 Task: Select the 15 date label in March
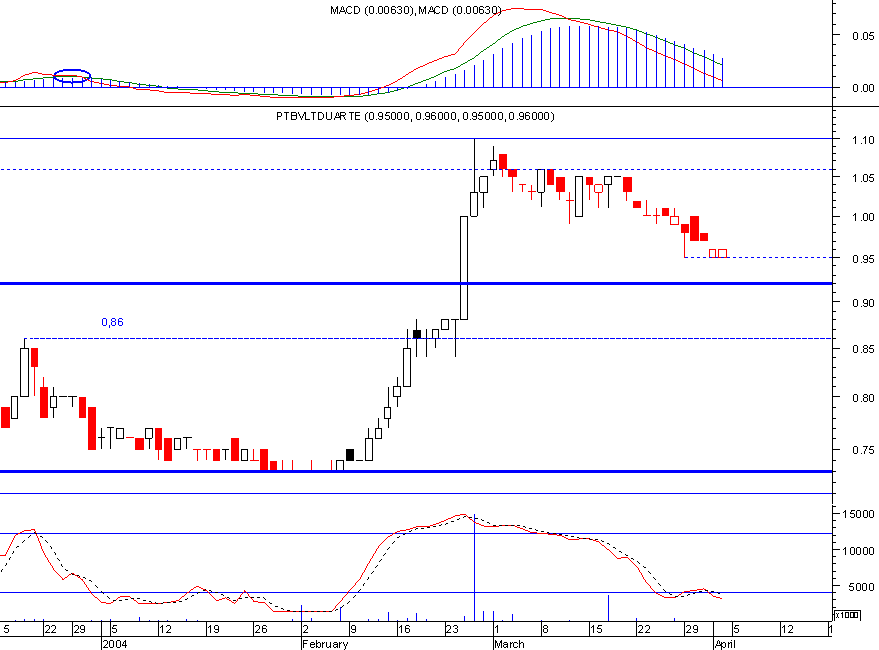click(x=596, y=629)
